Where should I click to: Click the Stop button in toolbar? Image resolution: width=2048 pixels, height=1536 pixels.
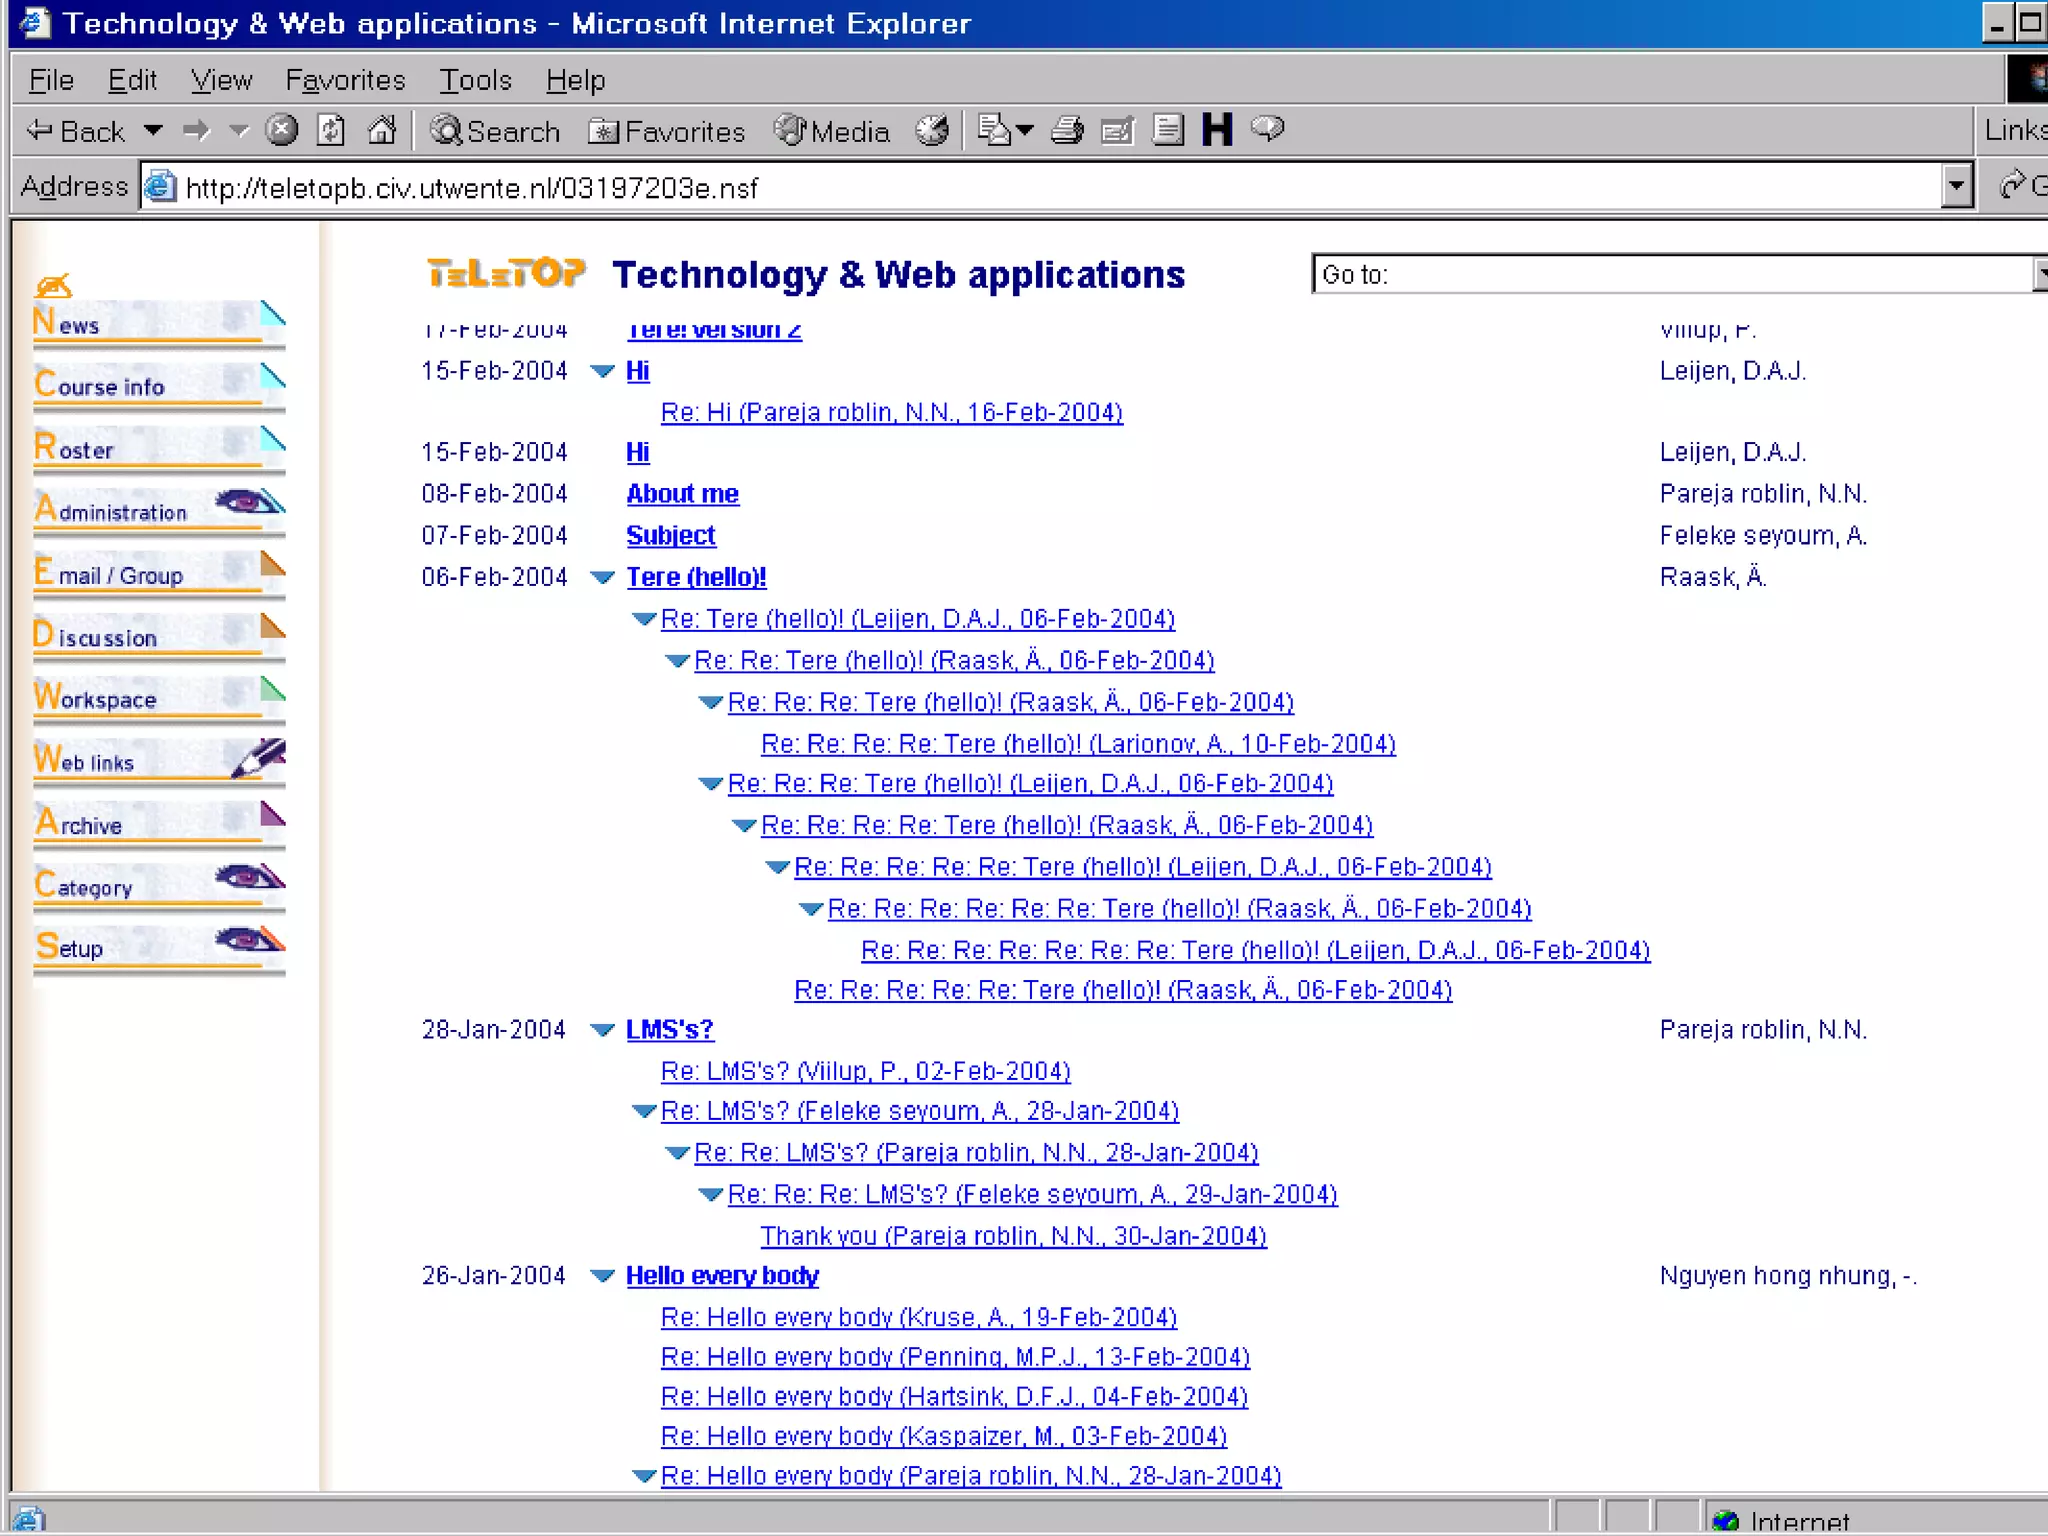pos(282,130)
